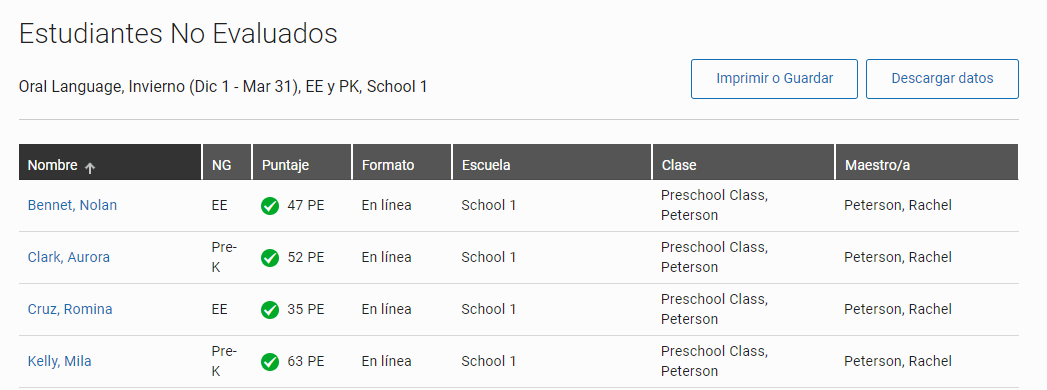Click the Descargar datos button
Viewport: 1047px width, 390px height.
tap(942, 79)
